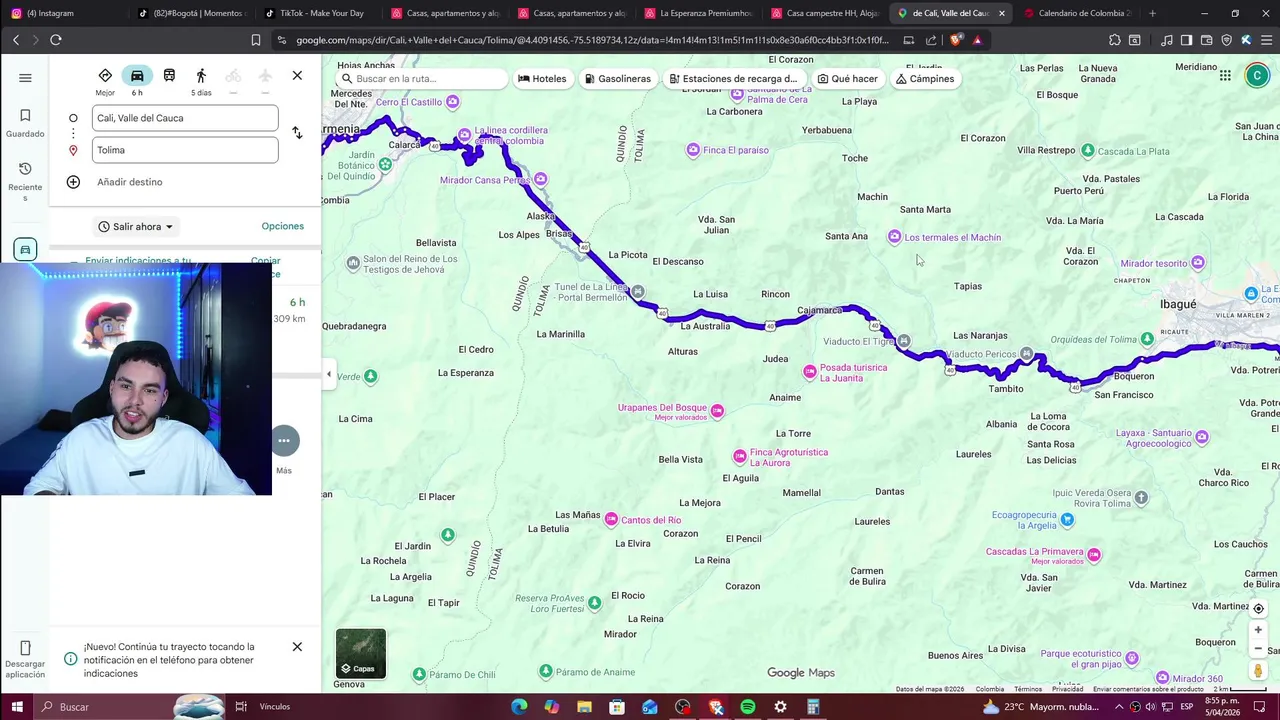Select the best travel mode icon
The width and height of the screenshot is (1280, 720).
(105, 76)
